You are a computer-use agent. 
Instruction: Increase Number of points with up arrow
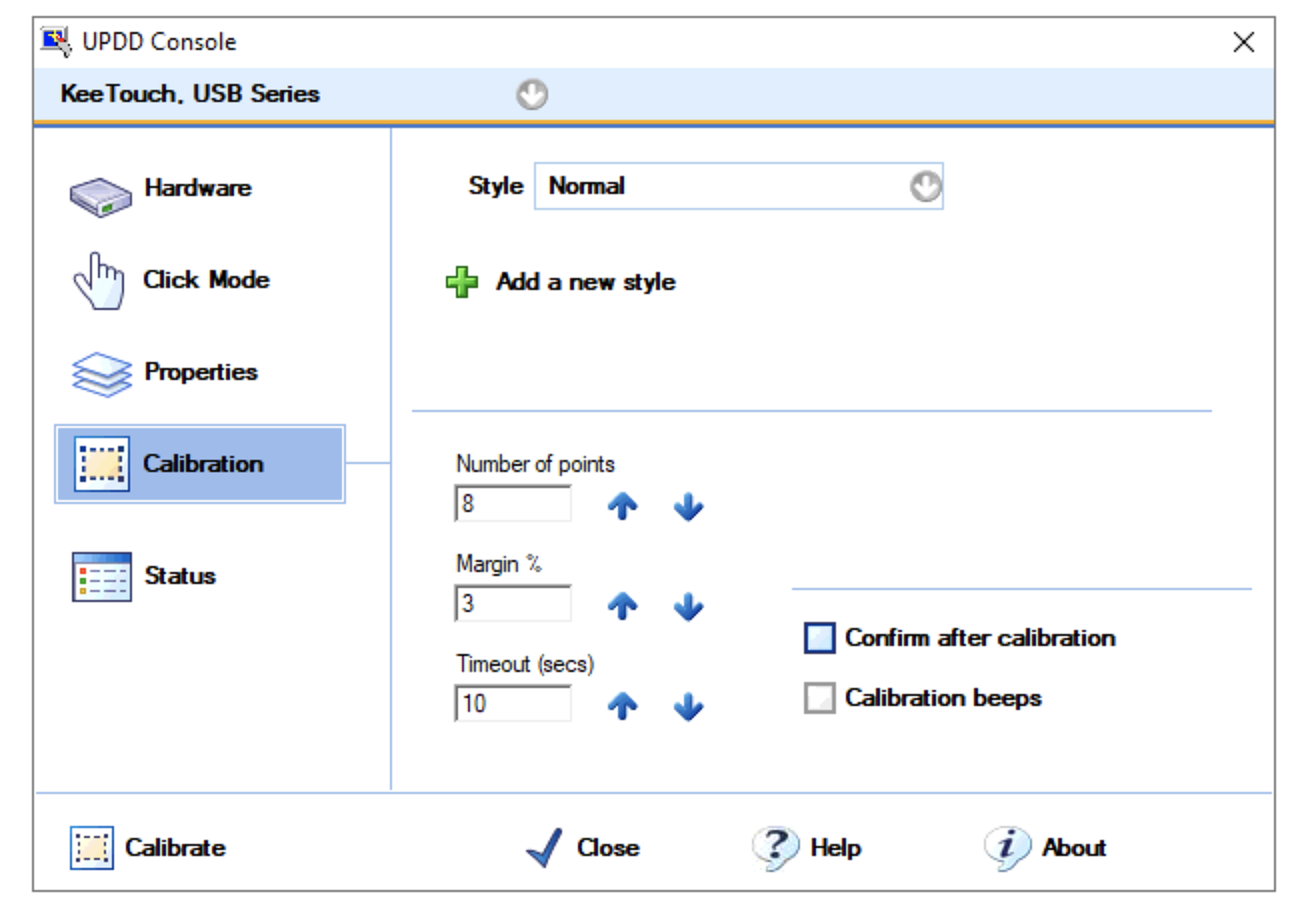623,508
